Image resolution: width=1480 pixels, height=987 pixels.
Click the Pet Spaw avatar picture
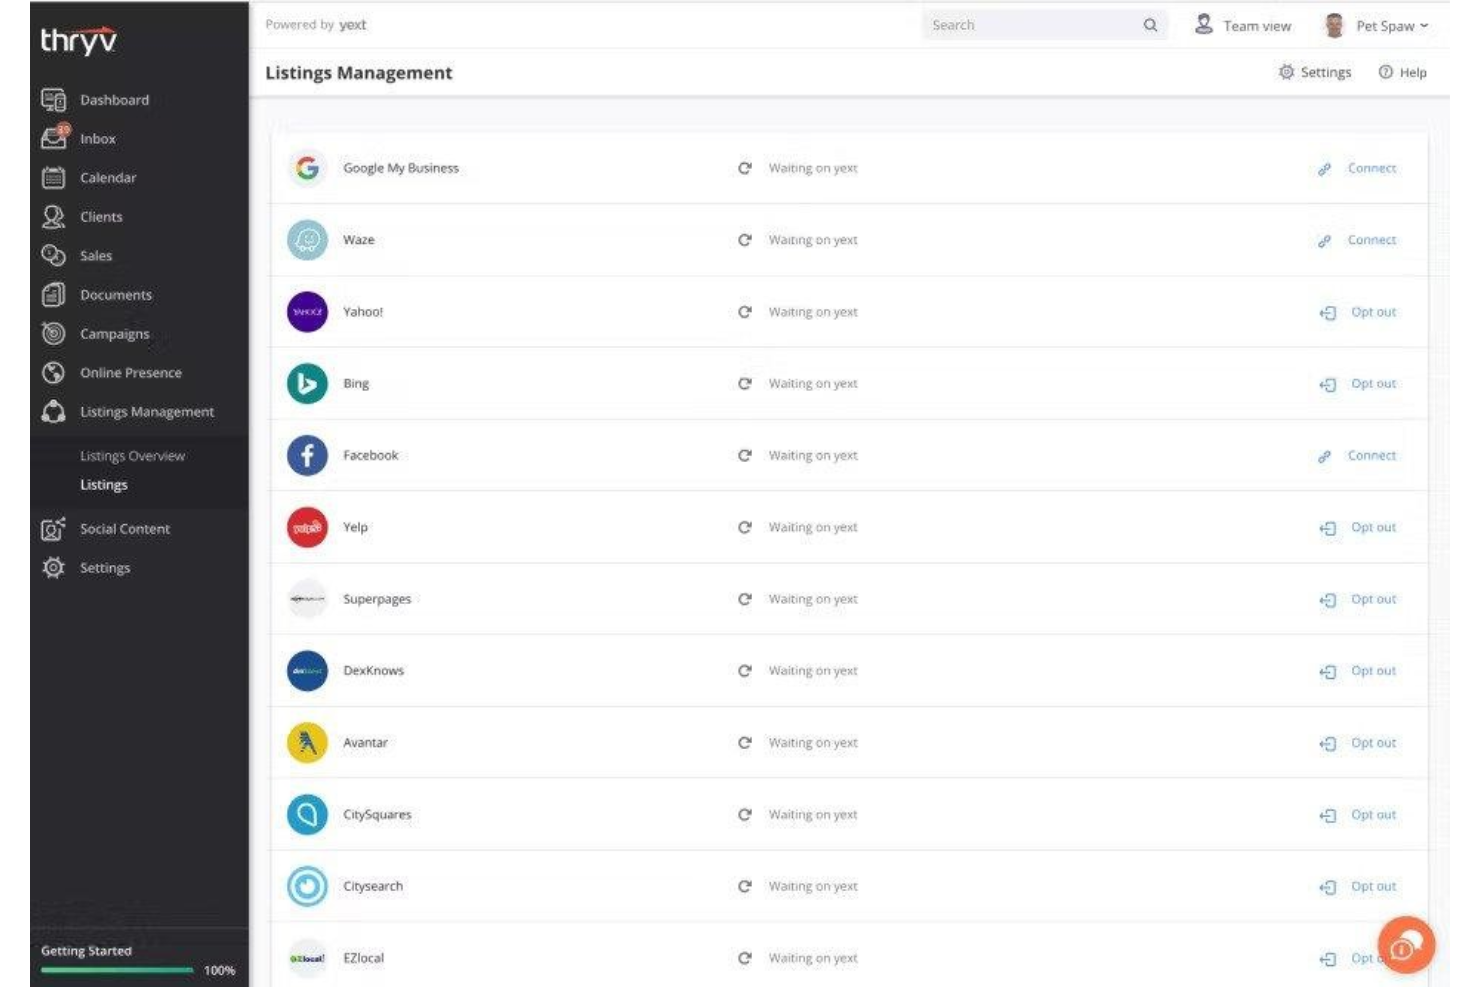[x=1333, y=25]
